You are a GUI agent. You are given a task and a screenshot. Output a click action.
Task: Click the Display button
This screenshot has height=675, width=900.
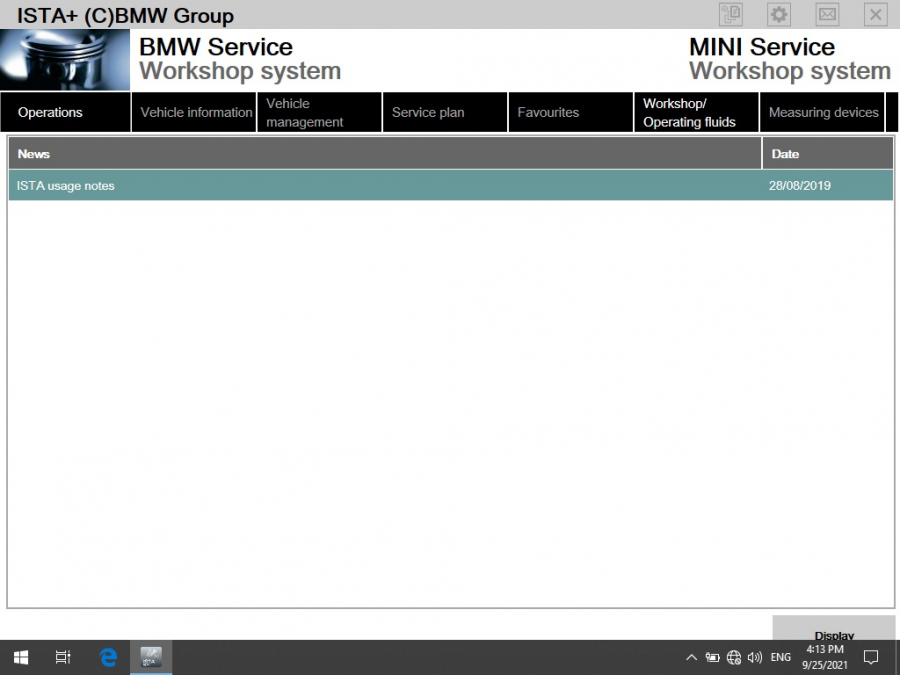[x=833, y=635]
